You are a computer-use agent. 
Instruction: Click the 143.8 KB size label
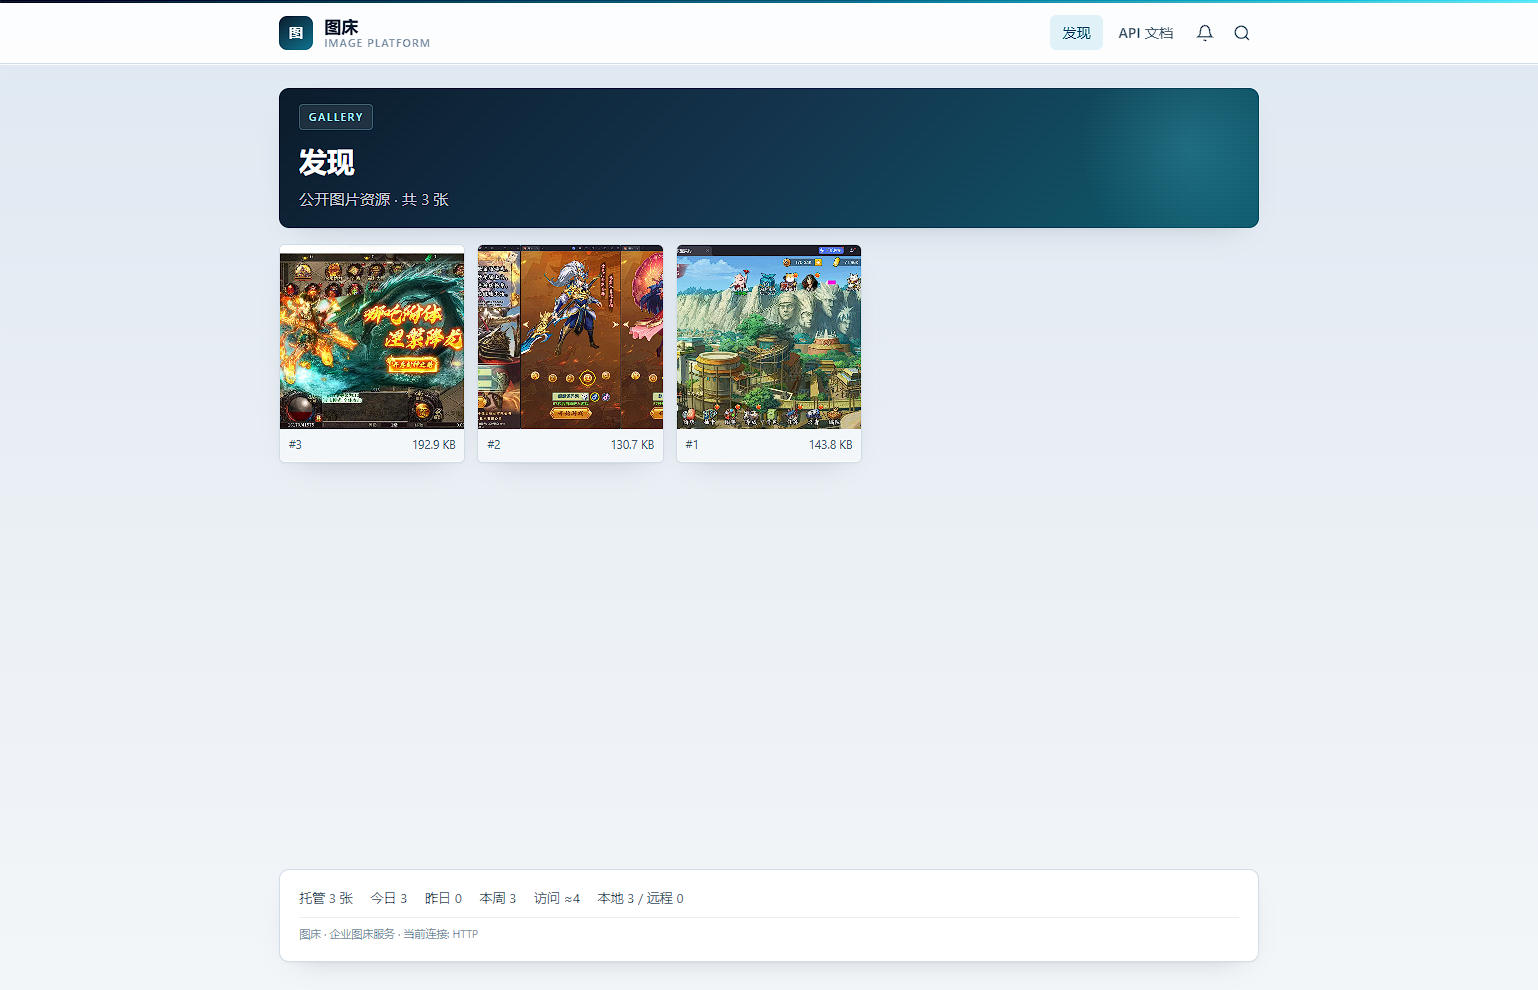tap(831, 445)
